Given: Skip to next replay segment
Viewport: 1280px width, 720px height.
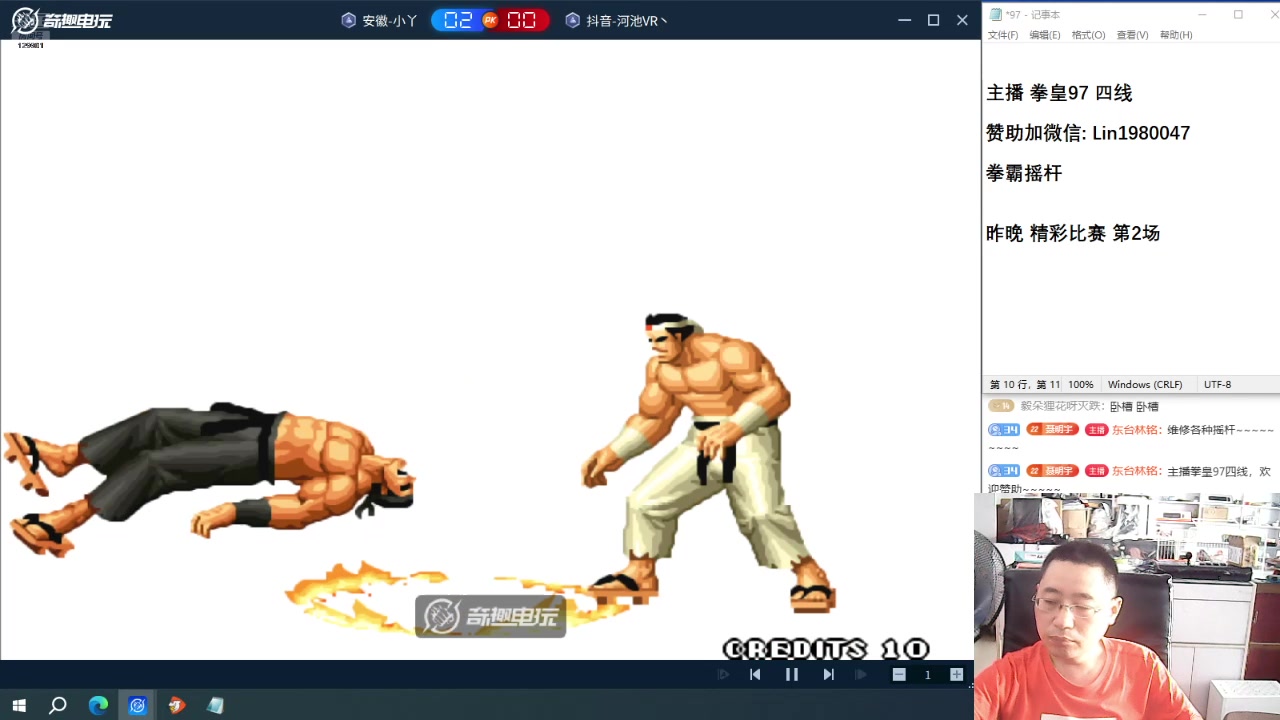Looking at the screenshot, I should point(828,675).
